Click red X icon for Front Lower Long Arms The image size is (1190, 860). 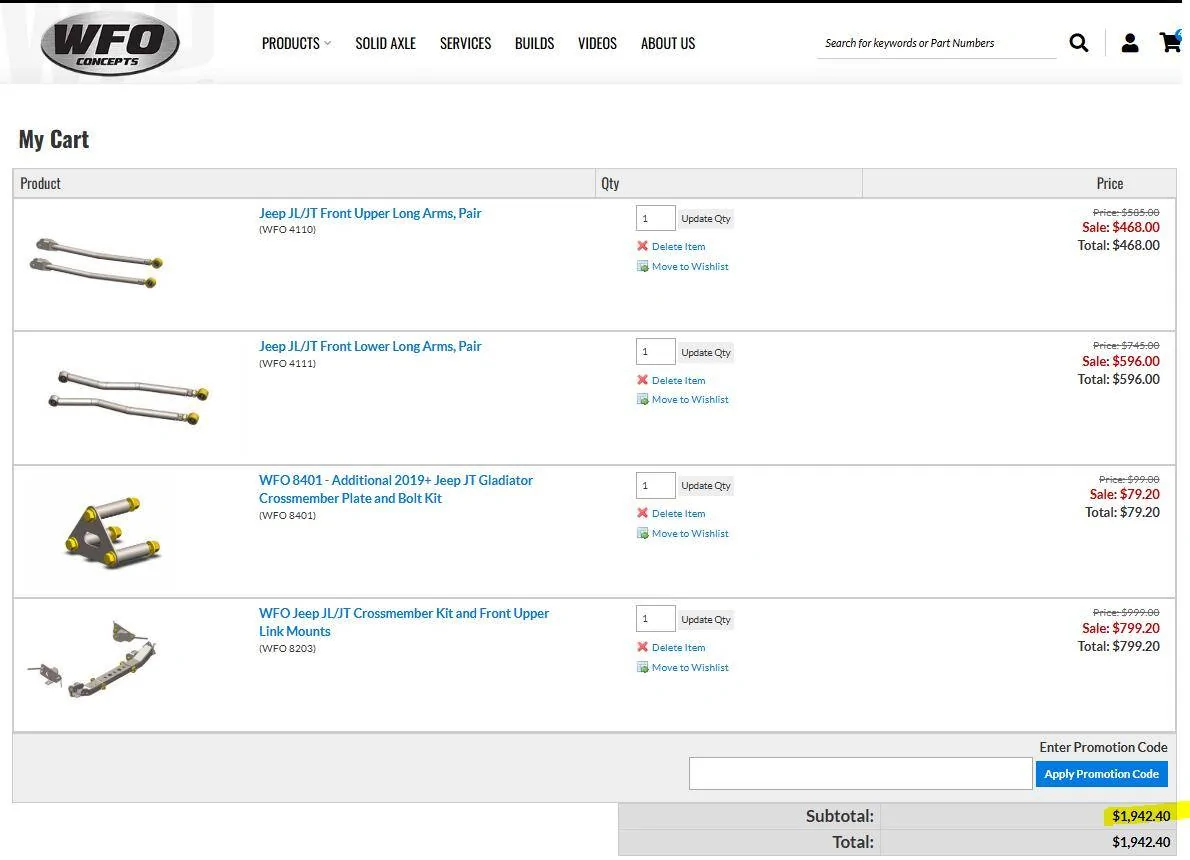(642, 380)
